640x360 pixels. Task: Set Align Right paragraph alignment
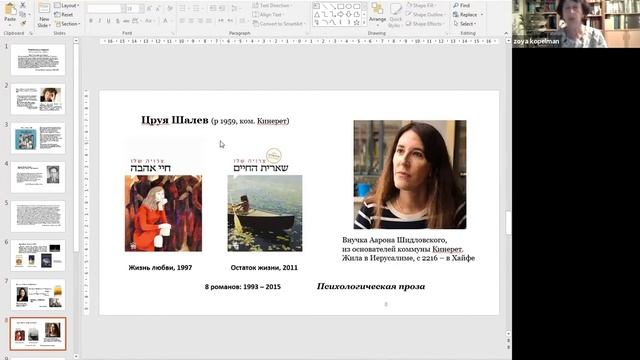[200, 21]
